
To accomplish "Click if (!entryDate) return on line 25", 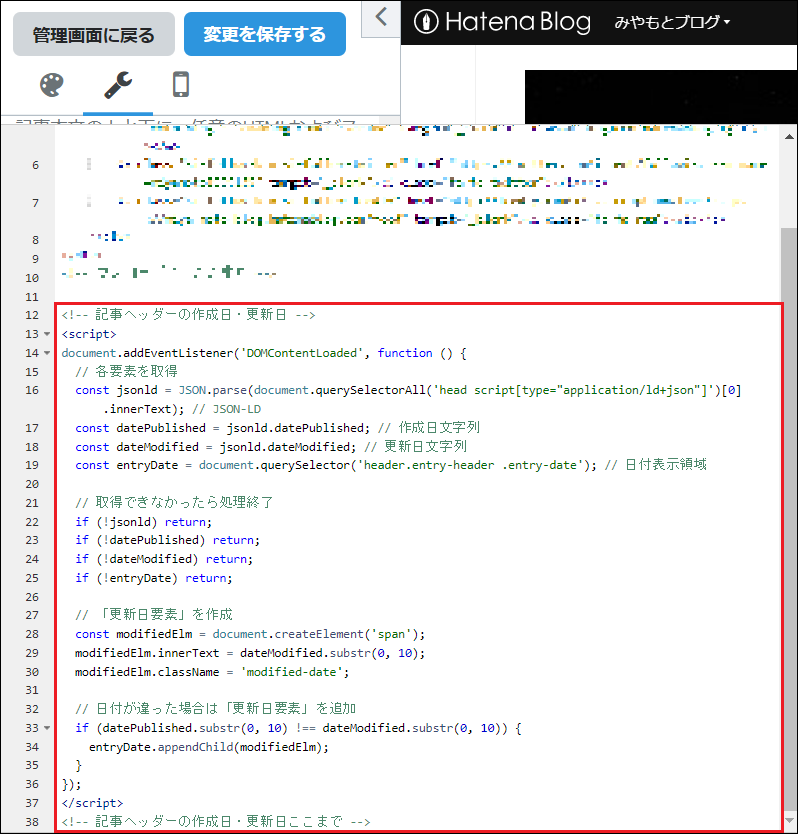I will (x=154, y=578).
